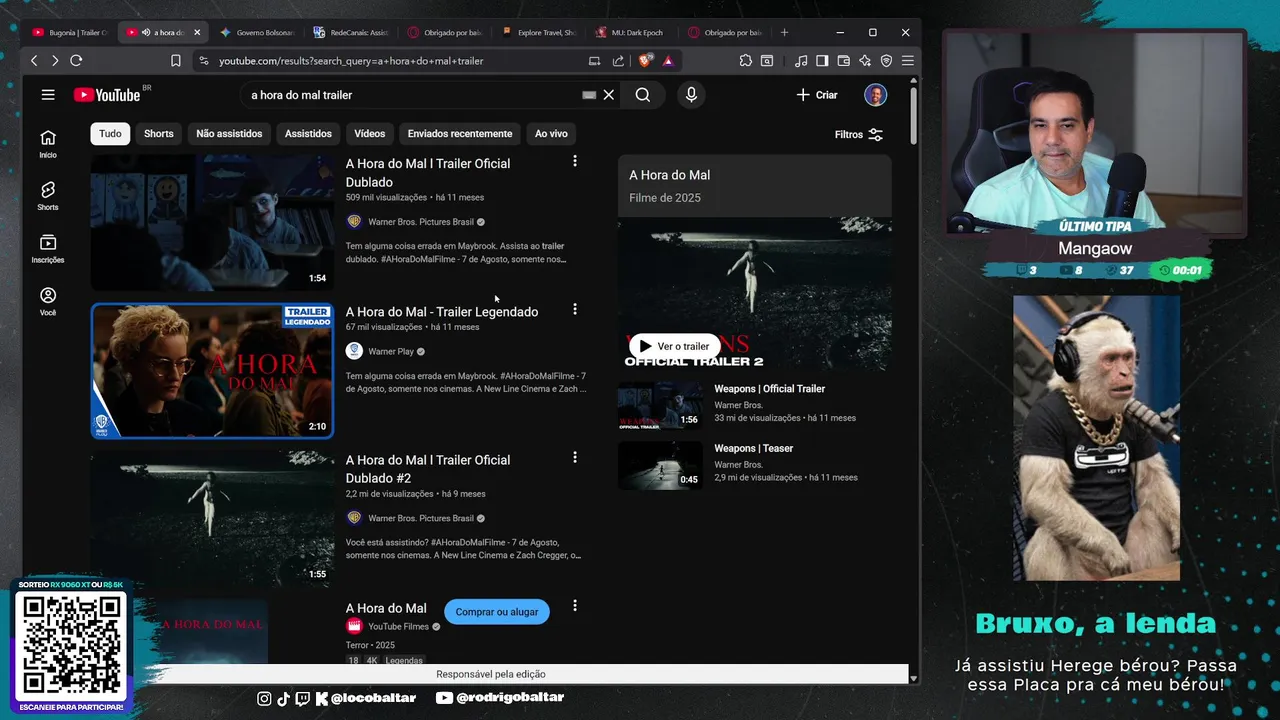Screen dimensions: 1280x720
Task: Open the Você sidebar item
Action: 48,302
